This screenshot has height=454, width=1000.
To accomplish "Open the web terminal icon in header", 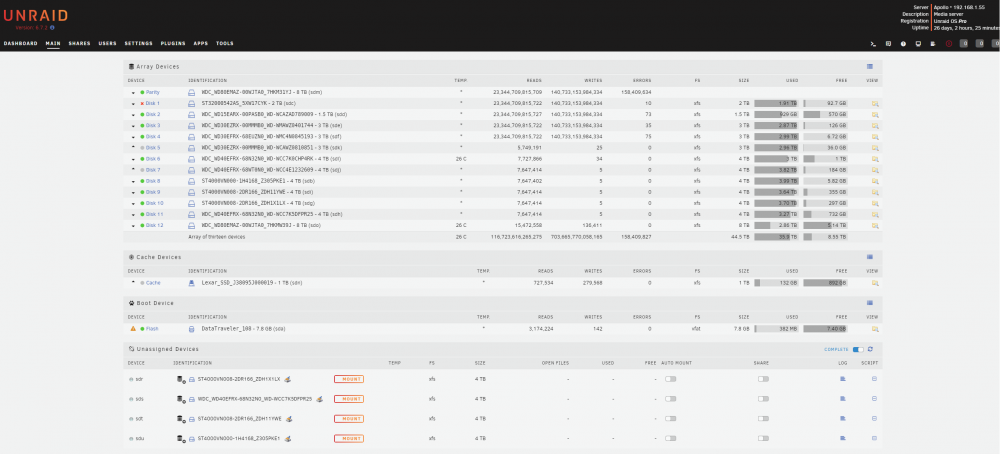I will click(x=873, y=43).
